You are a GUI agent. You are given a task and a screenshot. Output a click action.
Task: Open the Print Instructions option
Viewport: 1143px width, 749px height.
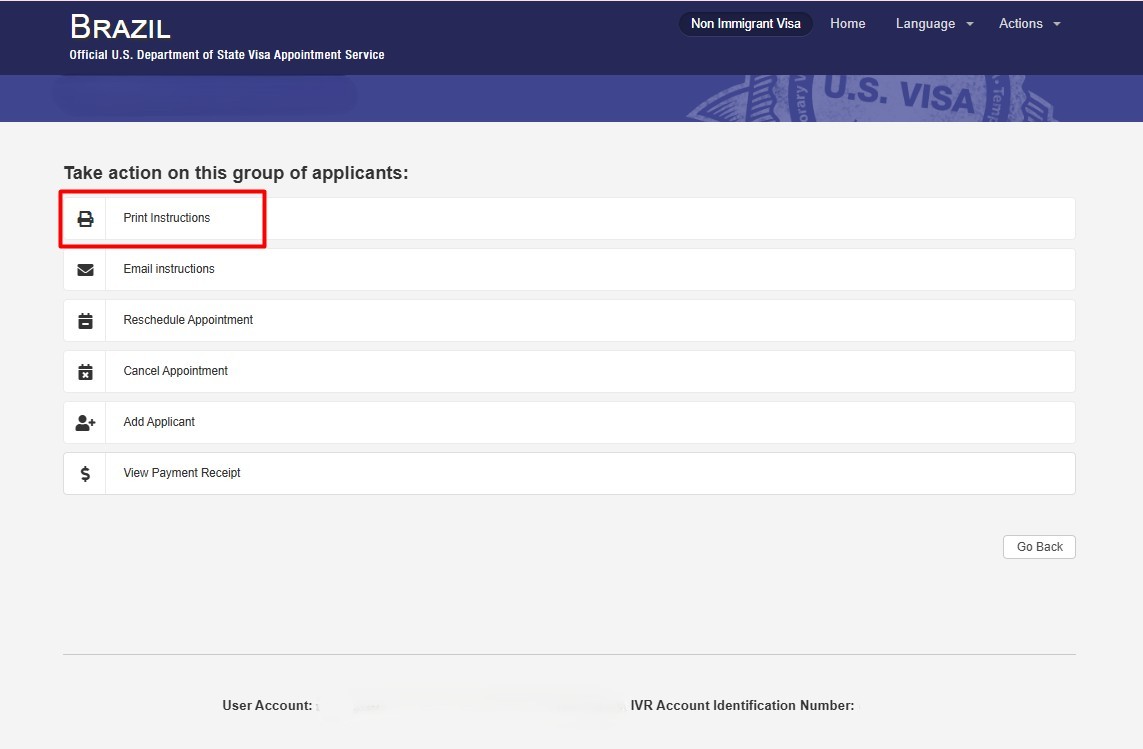pyautogui.click(x=166, y=217)
